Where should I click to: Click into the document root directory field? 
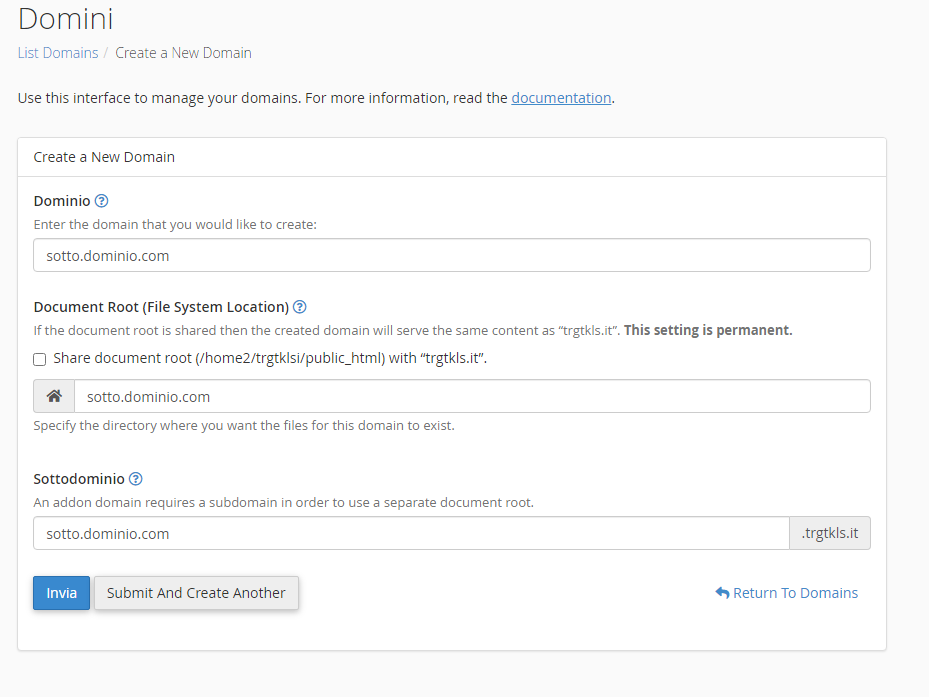tap(471, 396)
